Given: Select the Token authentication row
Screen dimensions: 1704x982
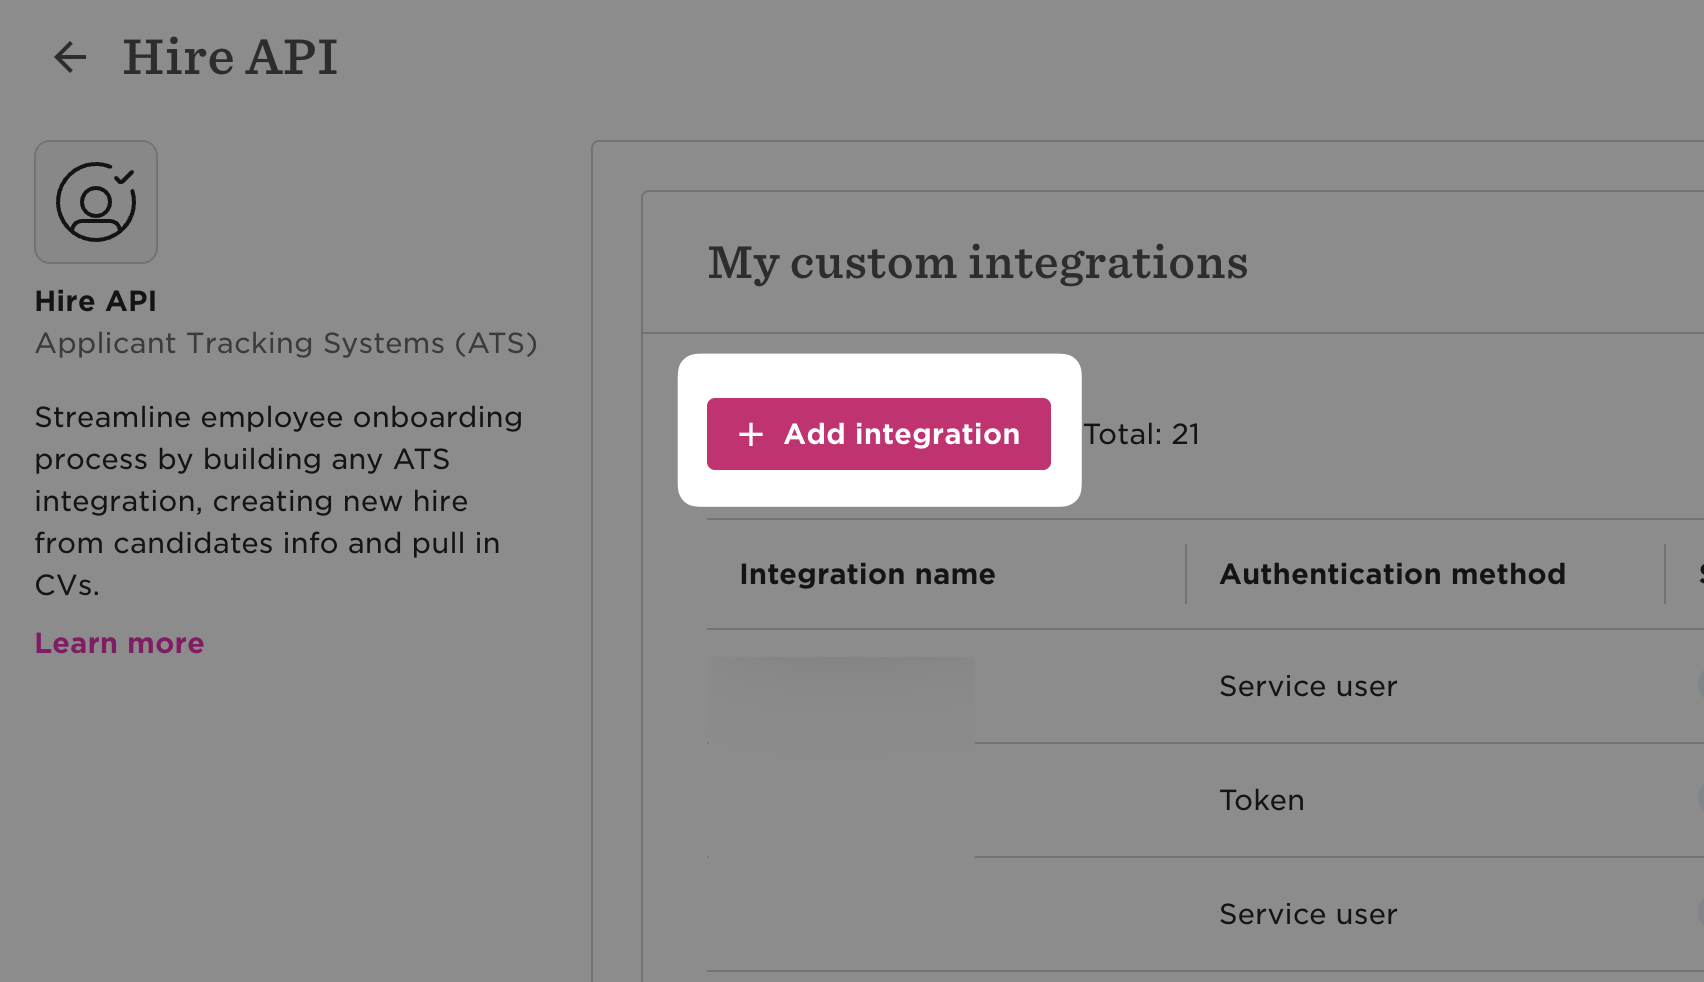Looking at the screenshot, I should [1262, 800].
